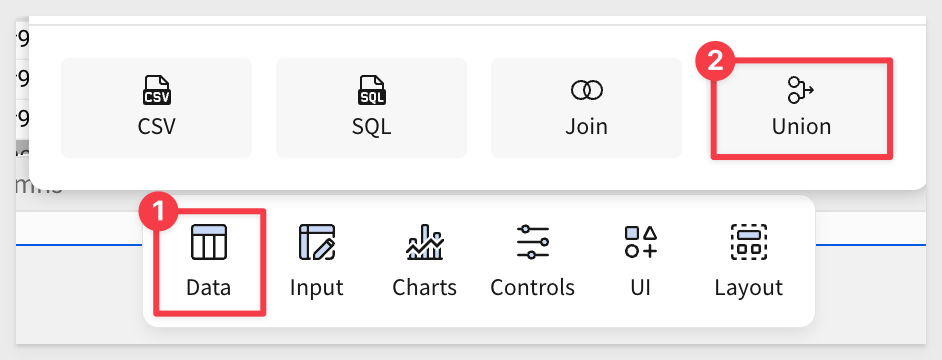Select the Join overlapping circles icon

point(586,91)
